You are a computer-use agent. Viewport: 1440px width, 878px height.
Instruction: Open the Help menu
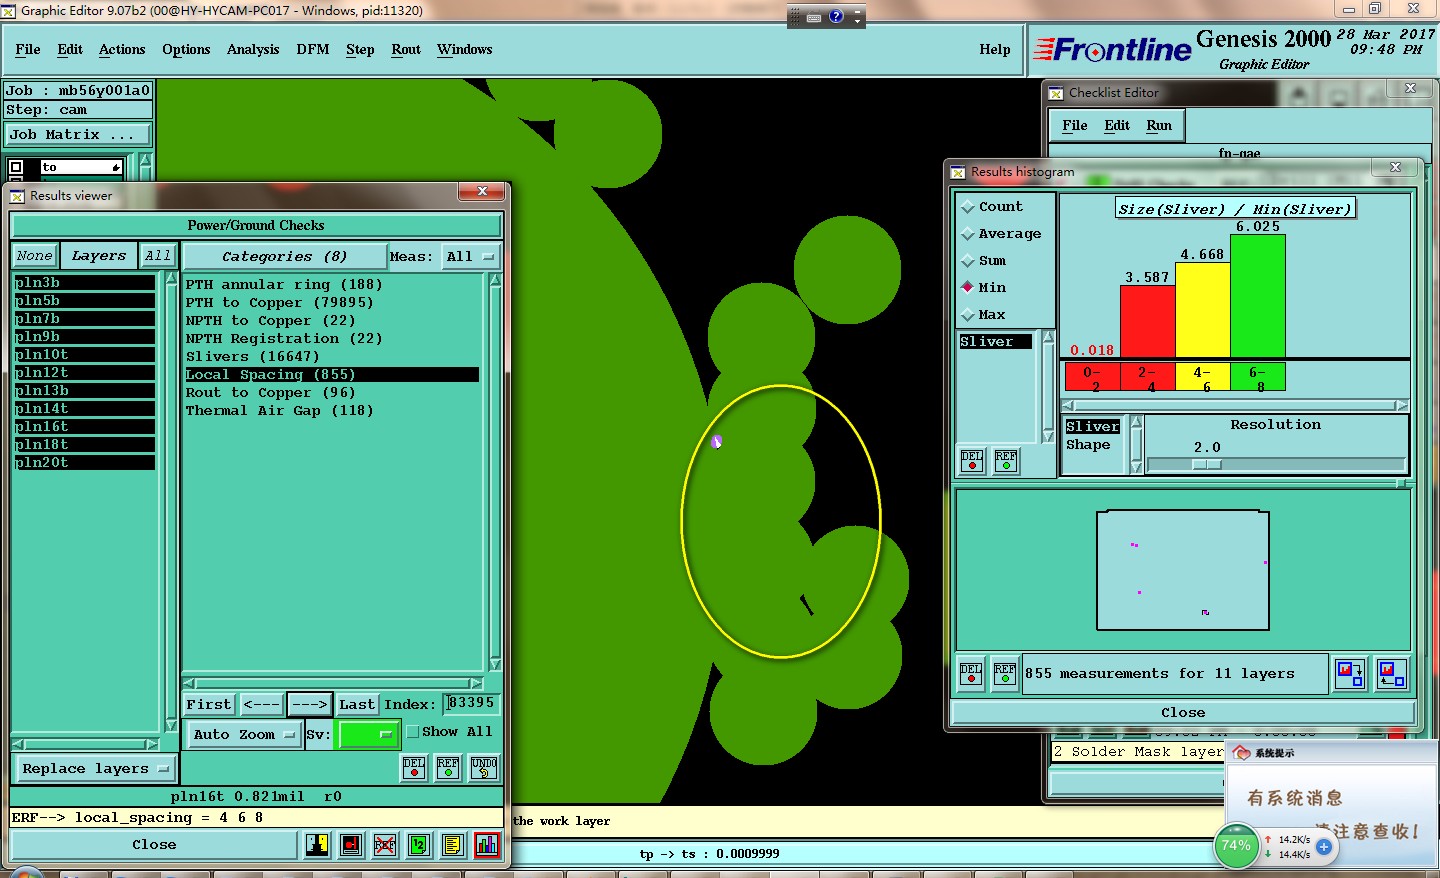point(995,50)
